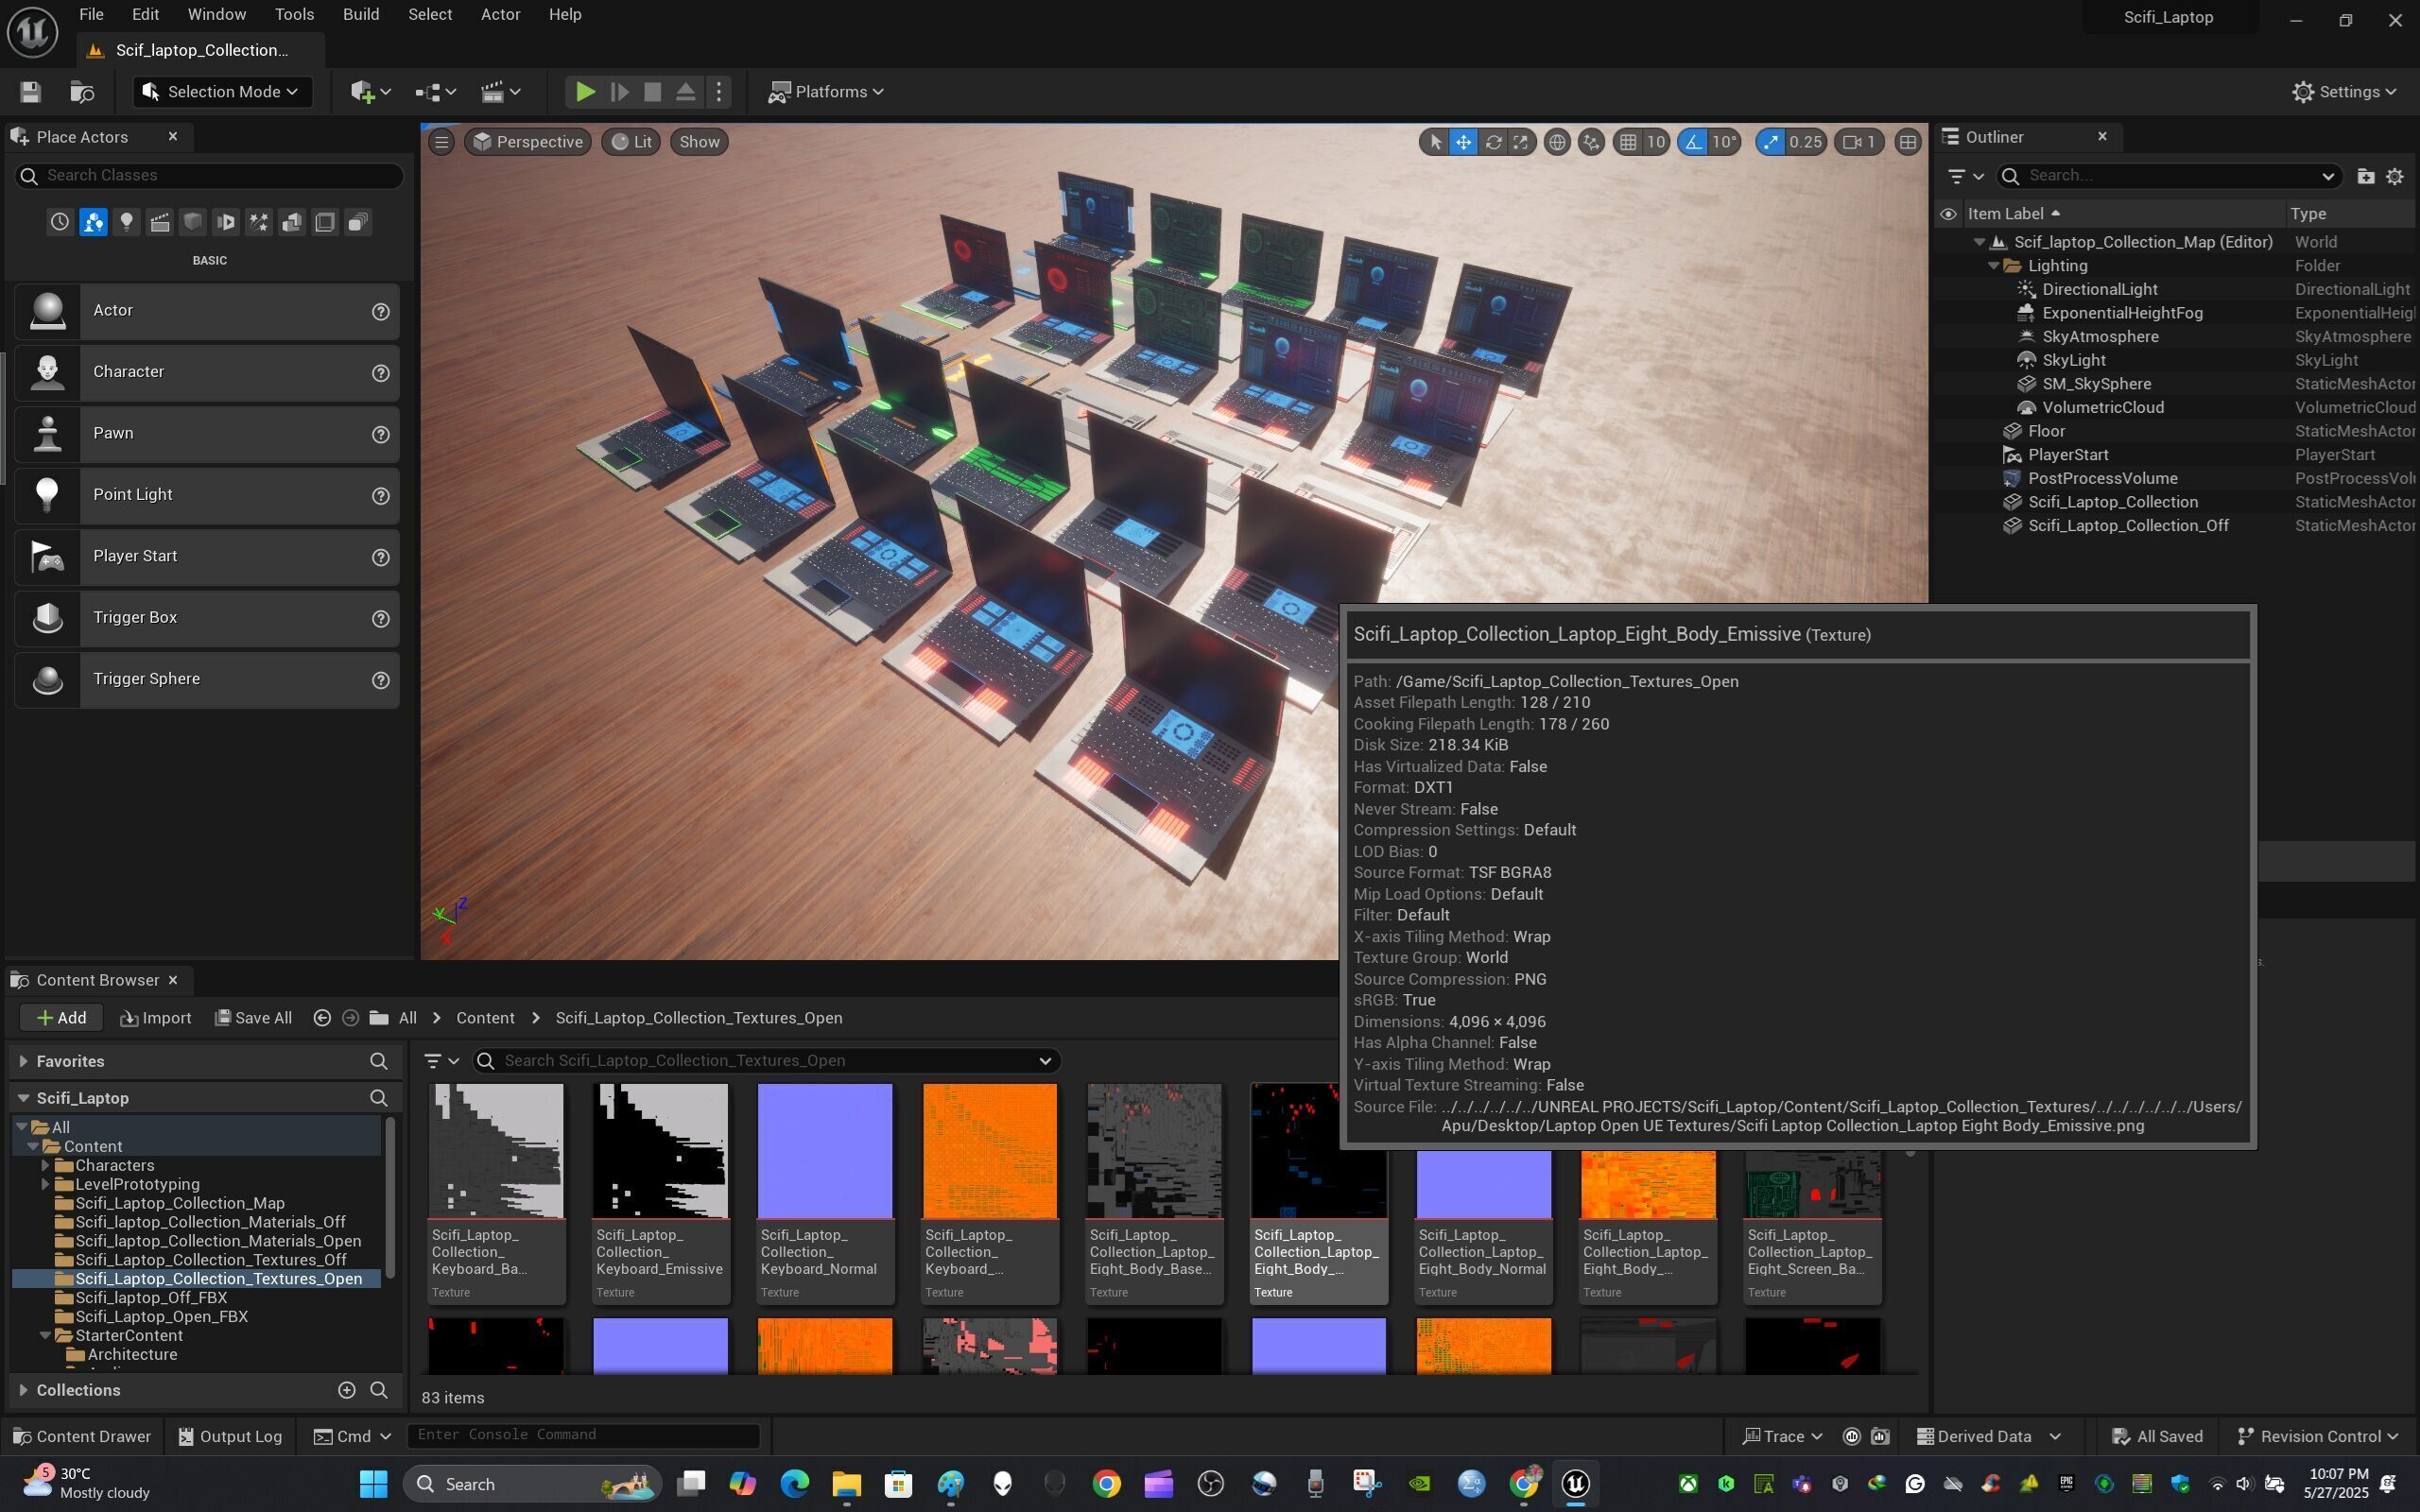This screenshot has width=2420, height=1512.
Task: Open scale snap value 0.25 dropdown
Action: [x=1805, y=142]
